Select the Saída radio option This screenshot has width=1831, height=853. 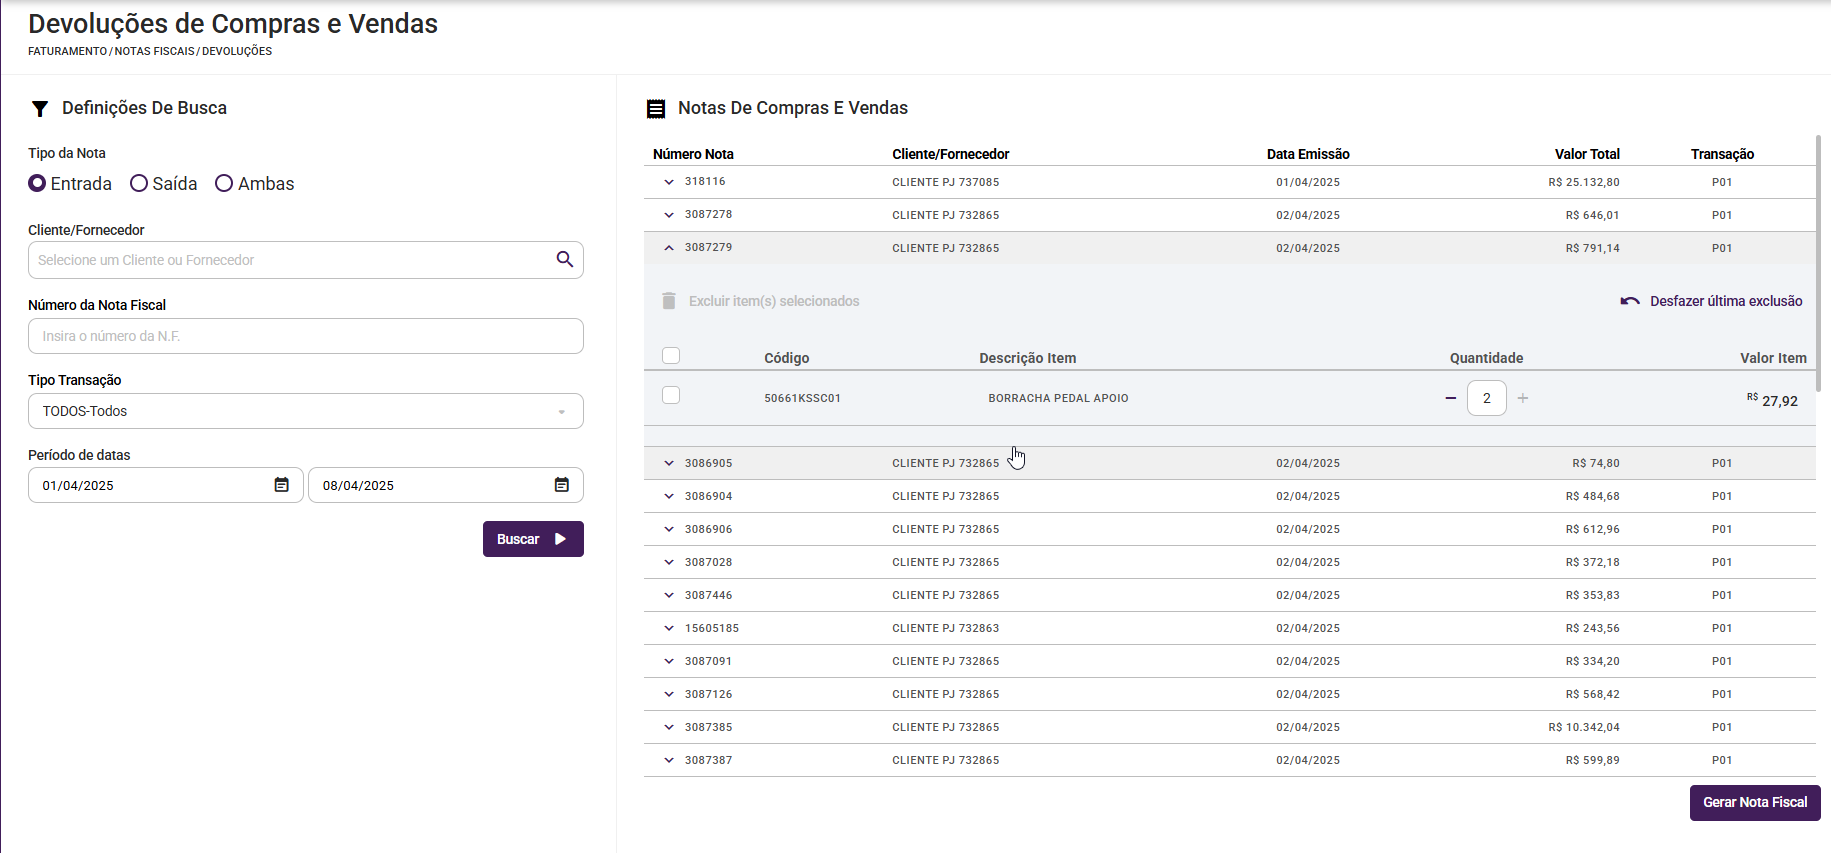[x=139, y=183]
